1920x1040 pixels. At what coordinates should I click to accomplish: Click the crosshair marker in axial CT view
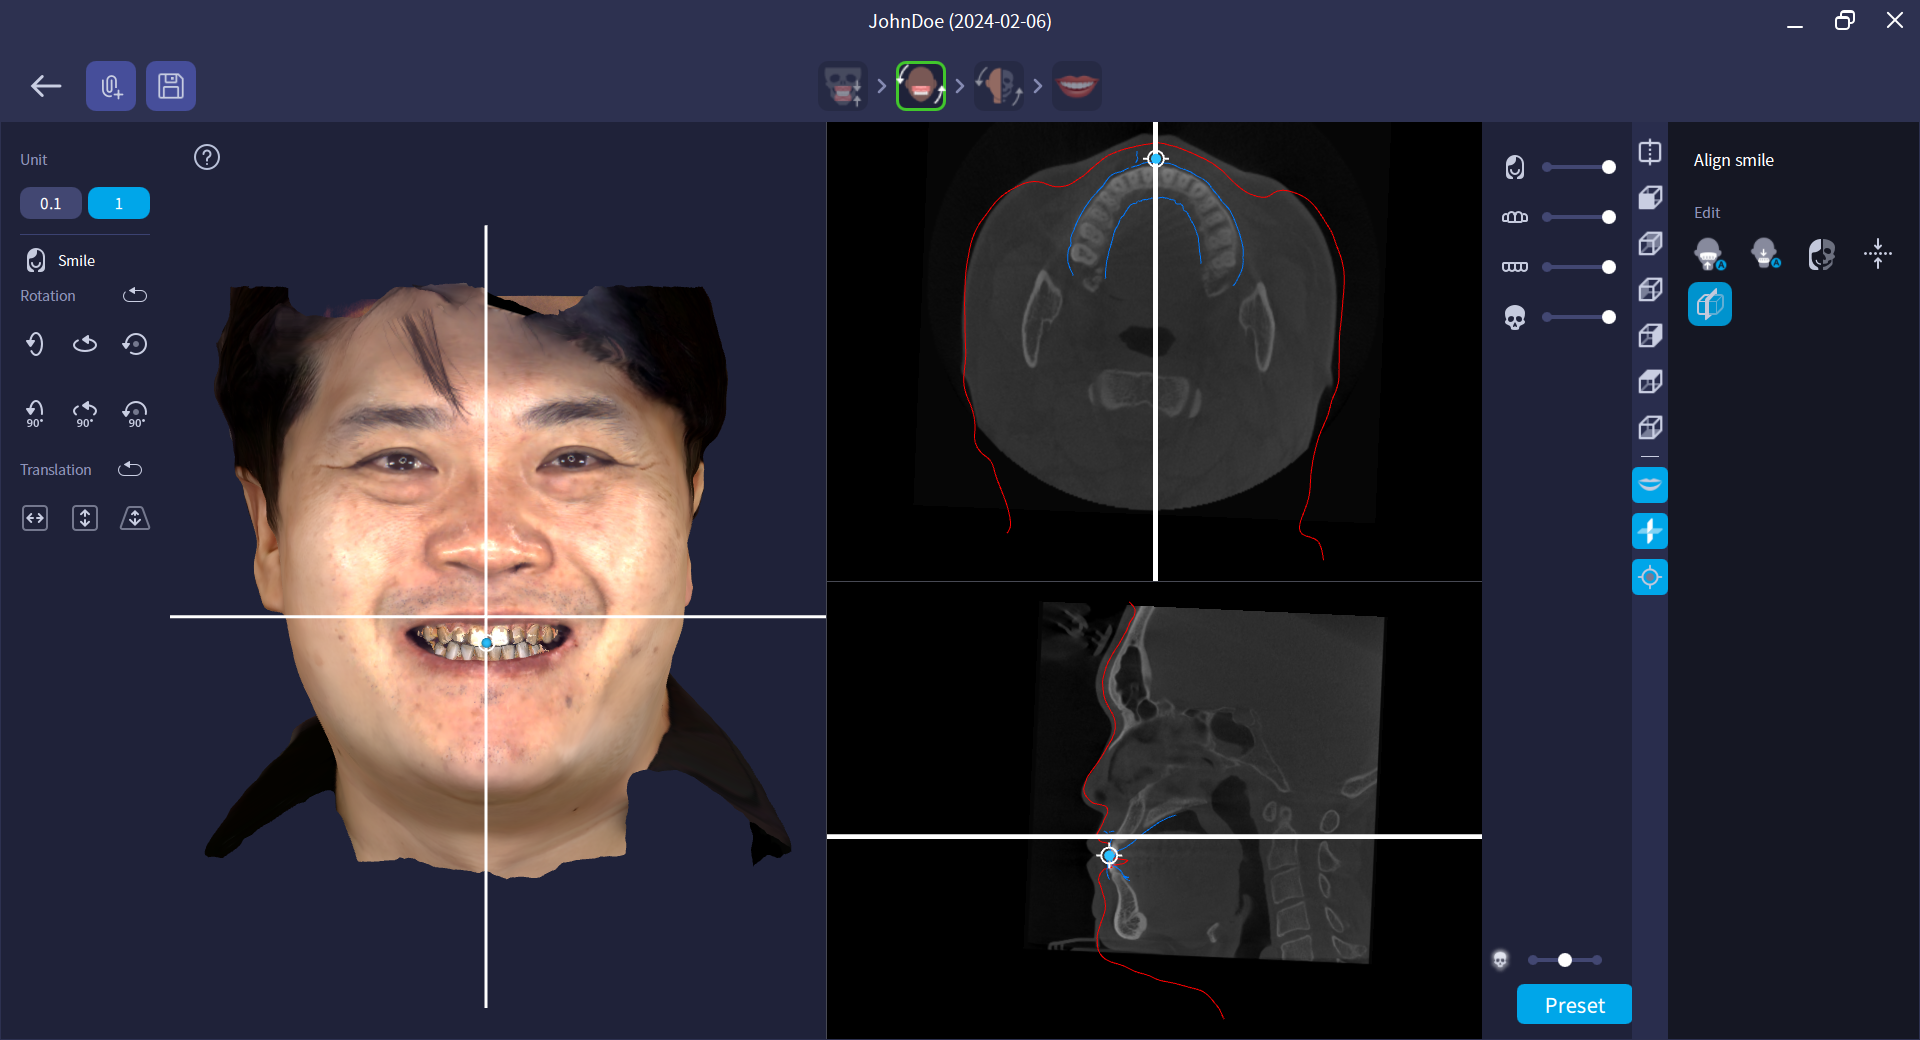[1156, 159]
